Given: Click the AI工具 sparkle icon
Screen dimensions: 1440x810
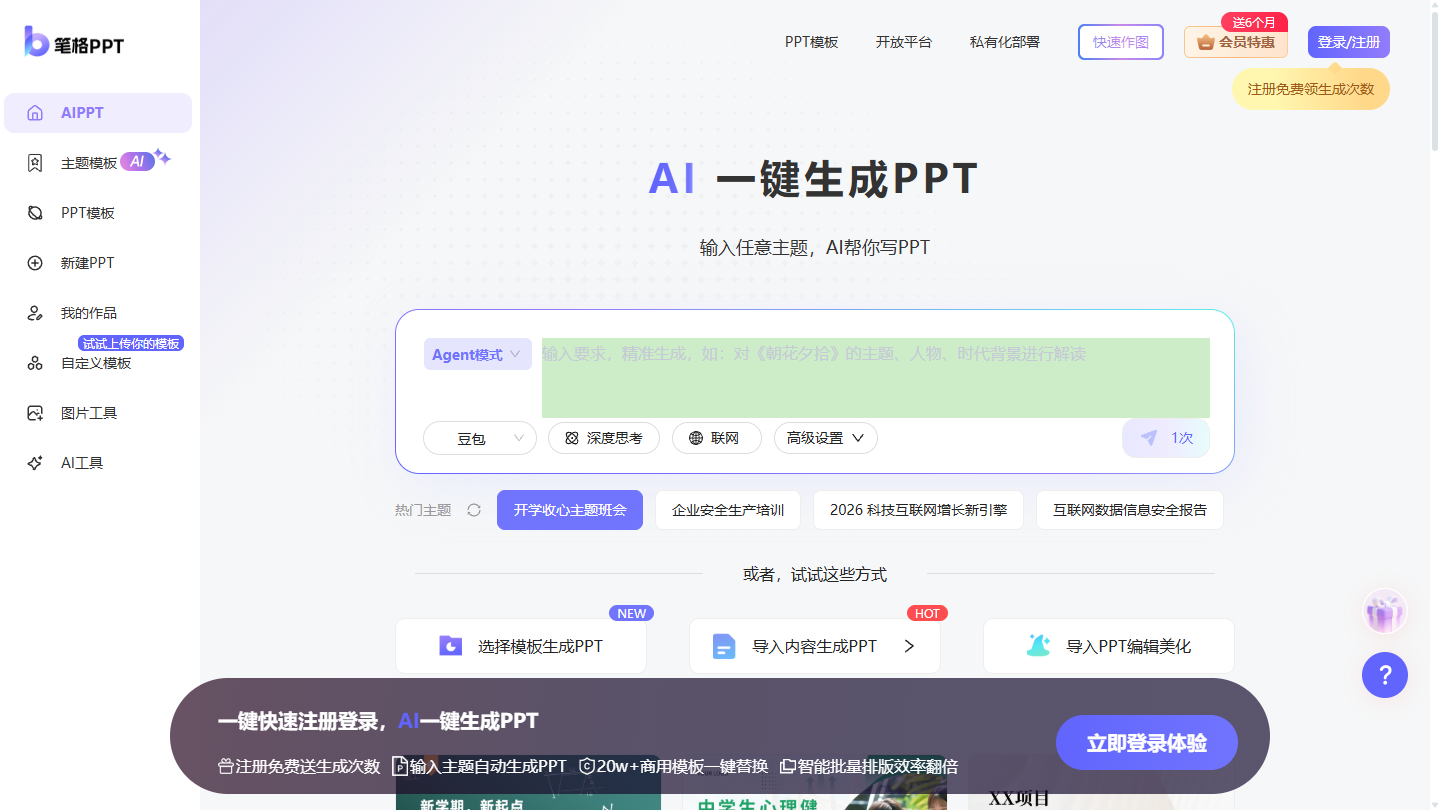Looking at the screenshot, I should (35, 463).
